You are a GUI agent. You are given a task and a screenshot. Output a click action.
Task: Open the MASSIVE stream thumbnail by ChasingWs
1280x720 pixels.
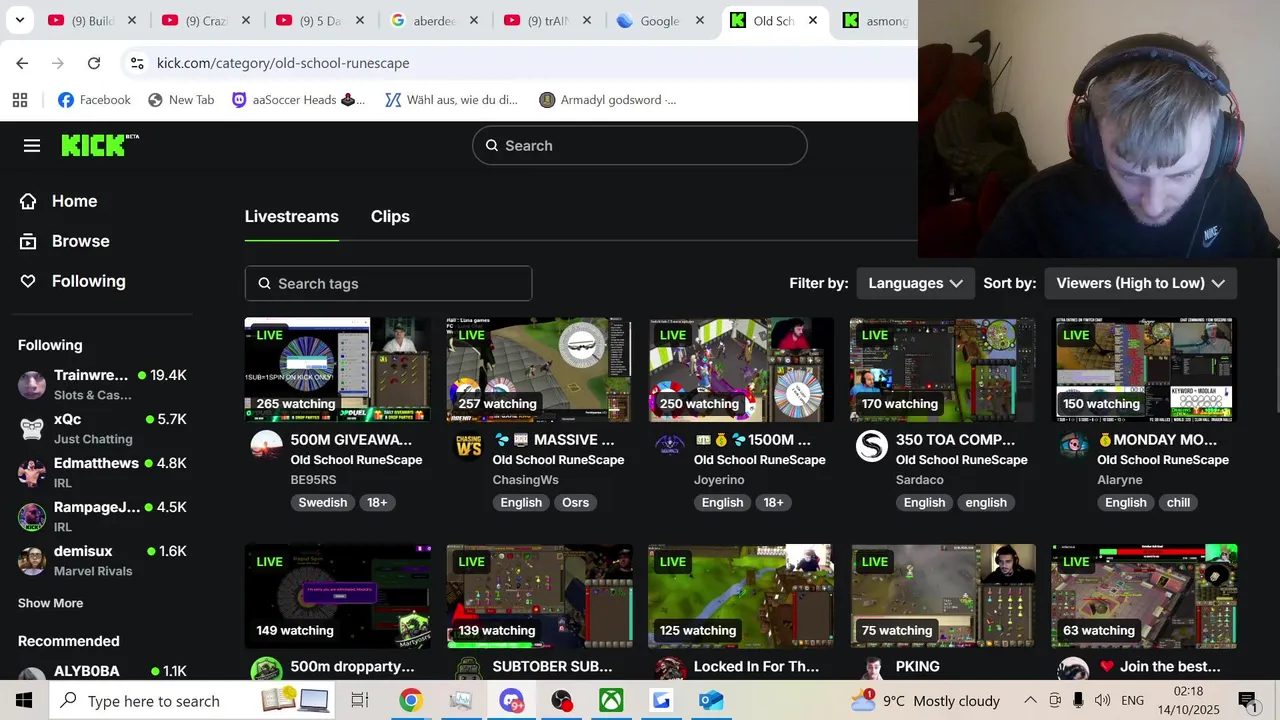[x=540, y=370]
